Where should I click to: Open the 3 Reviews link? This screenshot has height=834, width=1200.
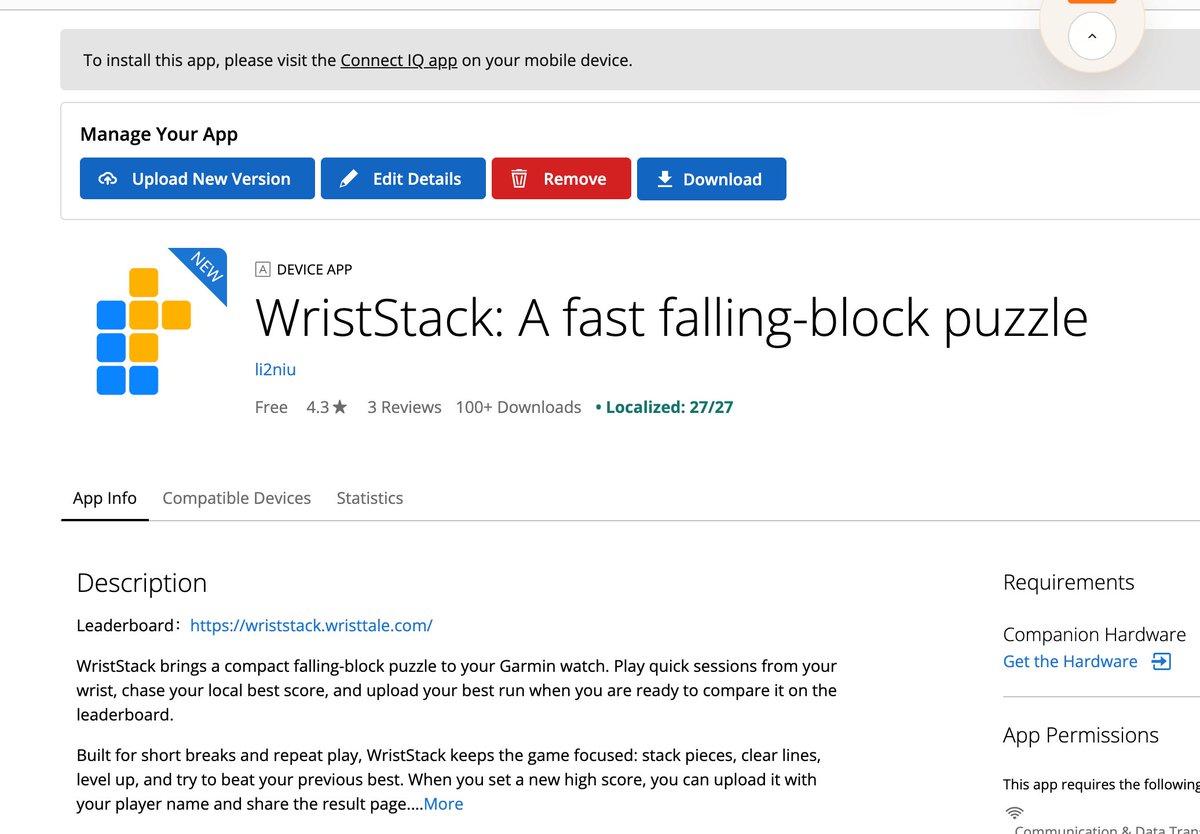(404, 407)
